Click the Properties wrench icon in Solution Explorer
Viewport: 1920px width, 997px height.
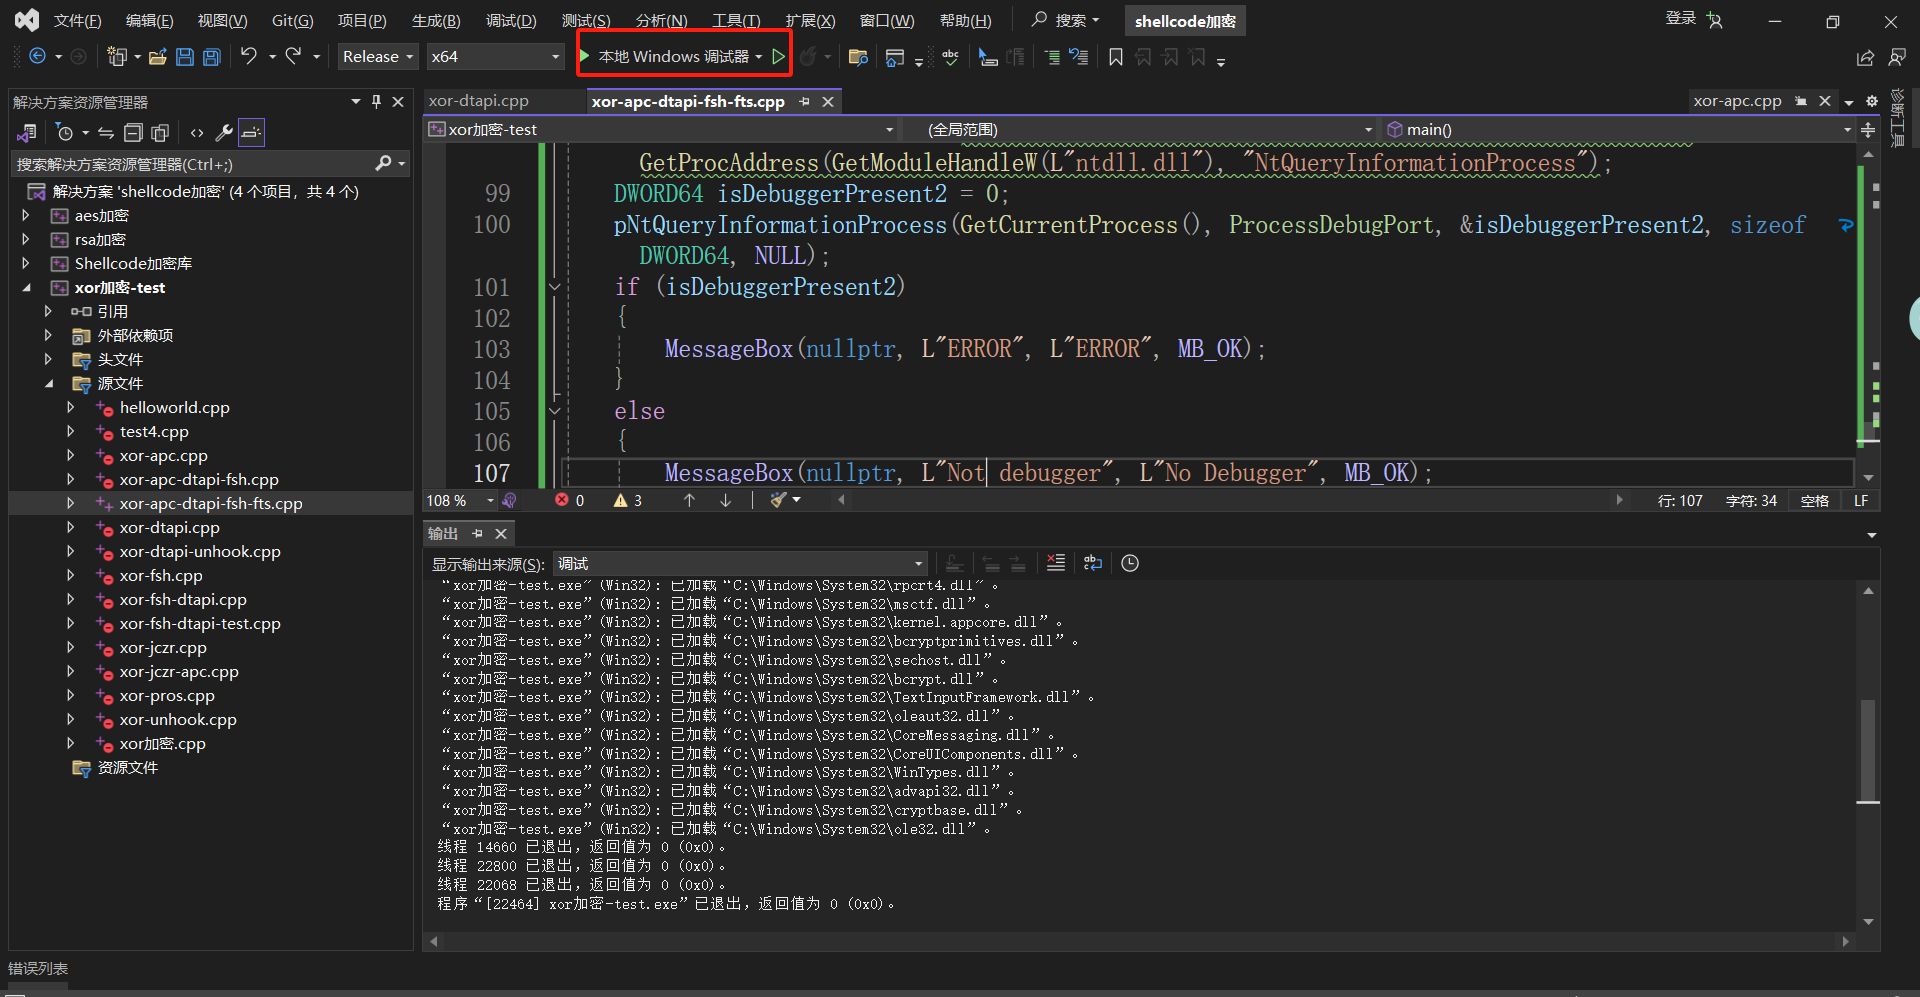(x=224, y=132)
